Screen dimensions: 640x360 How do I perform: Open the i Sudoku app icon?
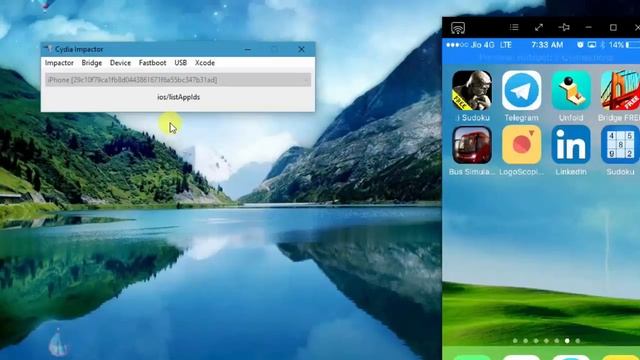coord(471,90)
